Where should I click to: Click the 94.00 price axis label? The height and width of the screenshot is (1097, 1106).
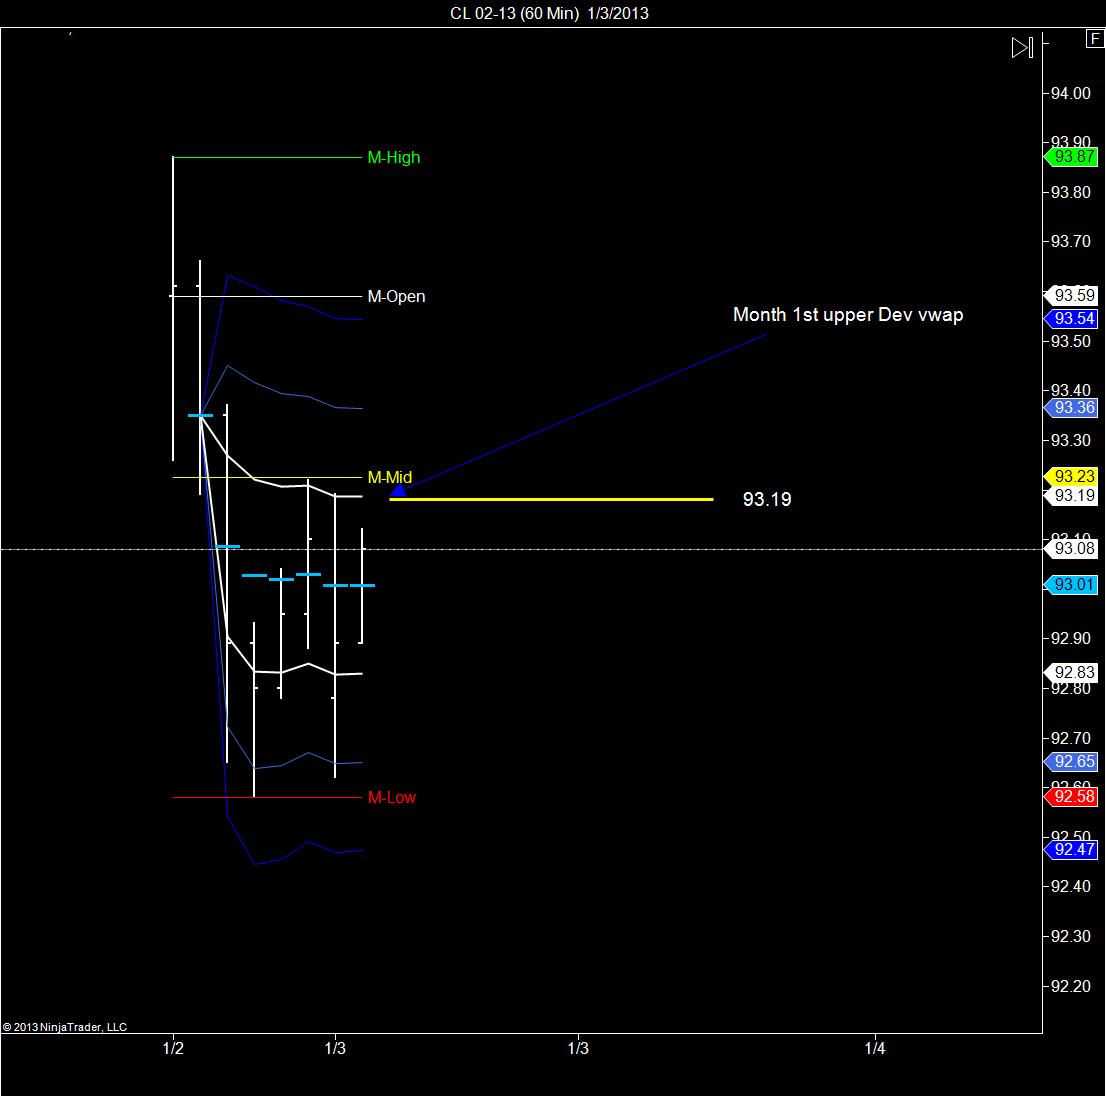1071,93
